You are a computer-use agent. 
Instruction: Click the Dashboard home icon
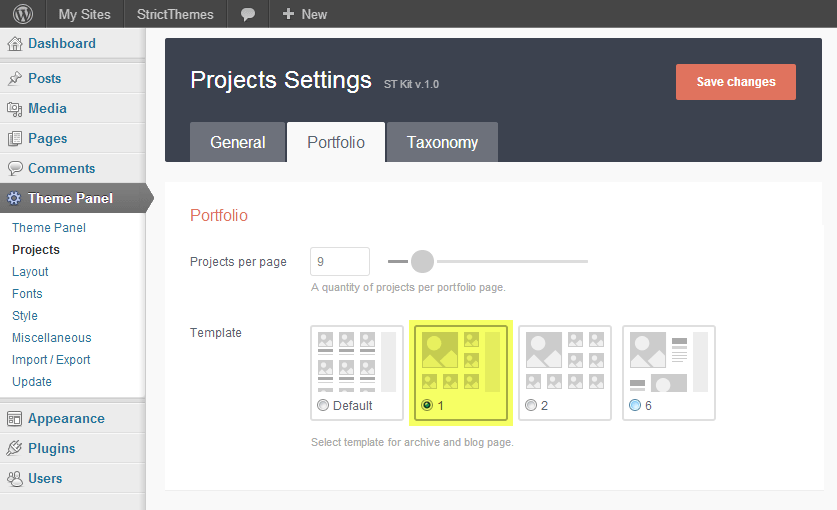(15, 44)
